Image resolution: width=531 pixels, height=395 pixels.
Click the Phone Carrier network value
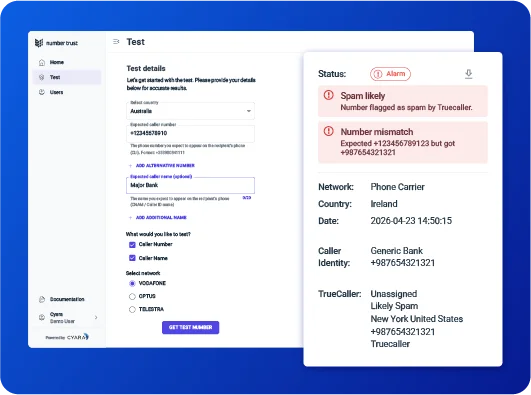pos(398,187)
